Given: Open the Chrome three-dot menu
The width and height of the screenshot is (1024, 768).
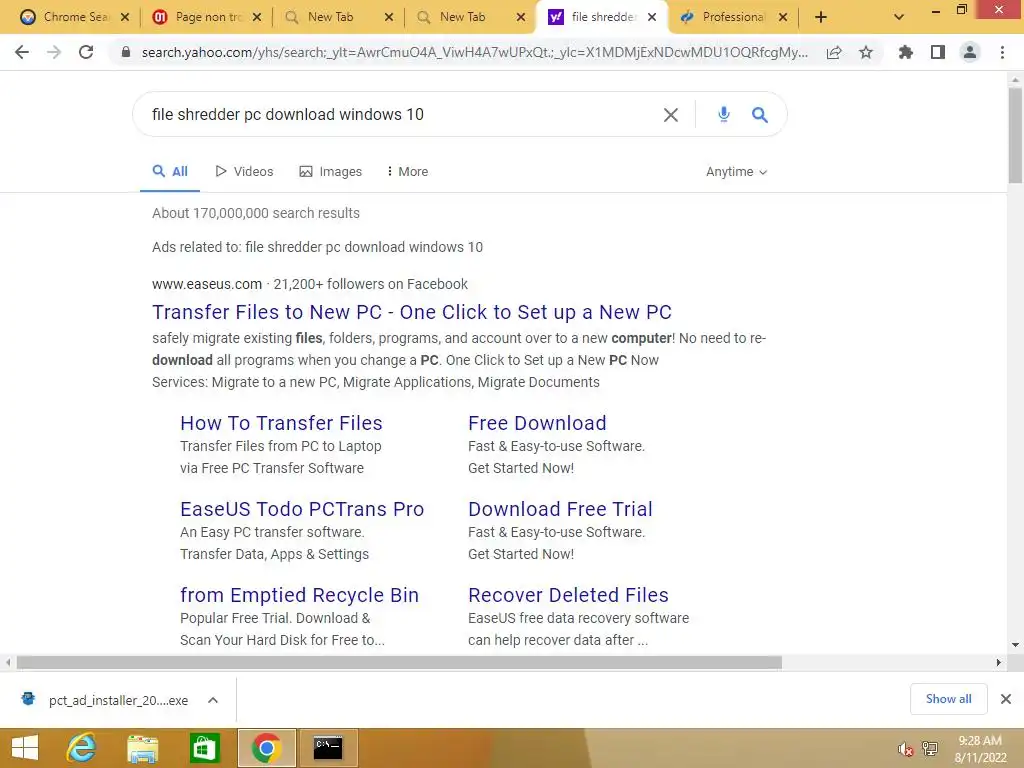Looking at the screenshot, I should pos(1002,52).
